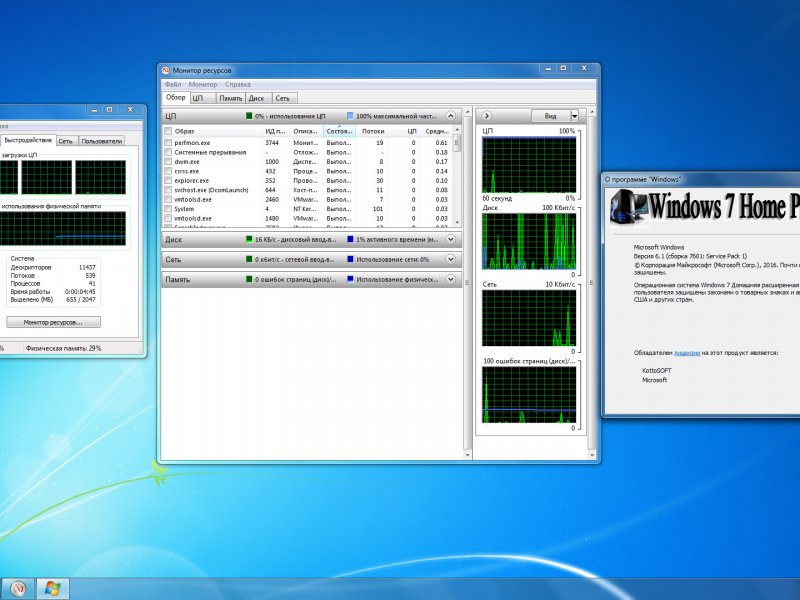
Task: Select the Сеть tab in Task Manager
Action: tap(65, 141)
